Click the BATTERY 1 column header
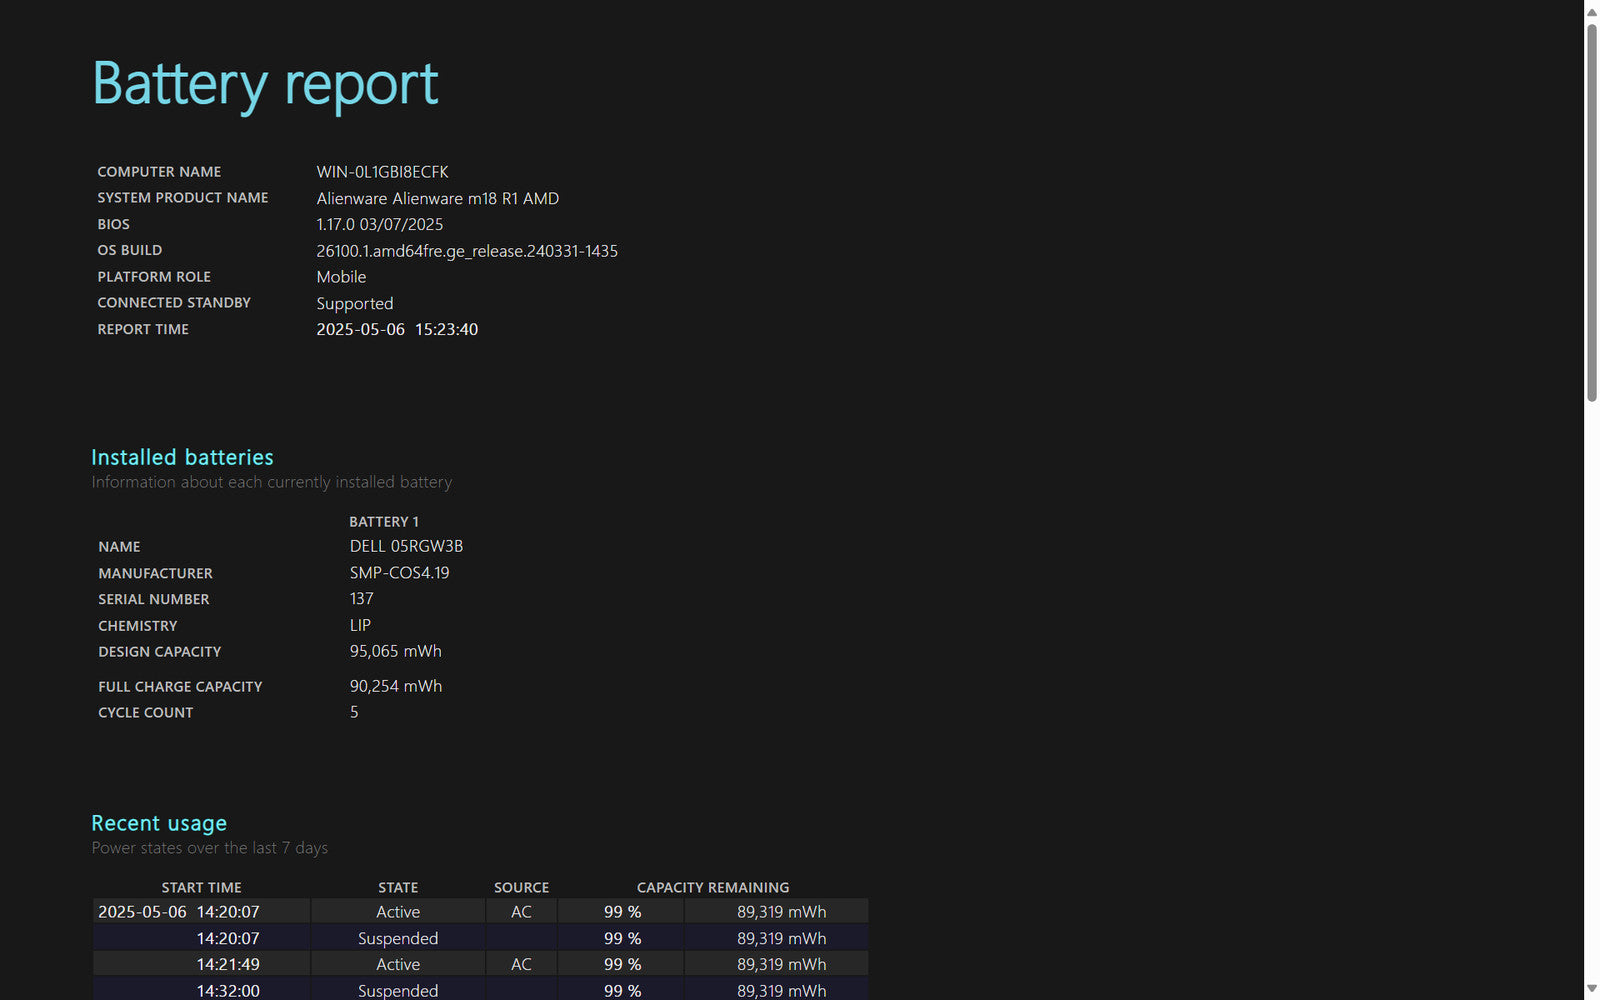 coord(384,522)
